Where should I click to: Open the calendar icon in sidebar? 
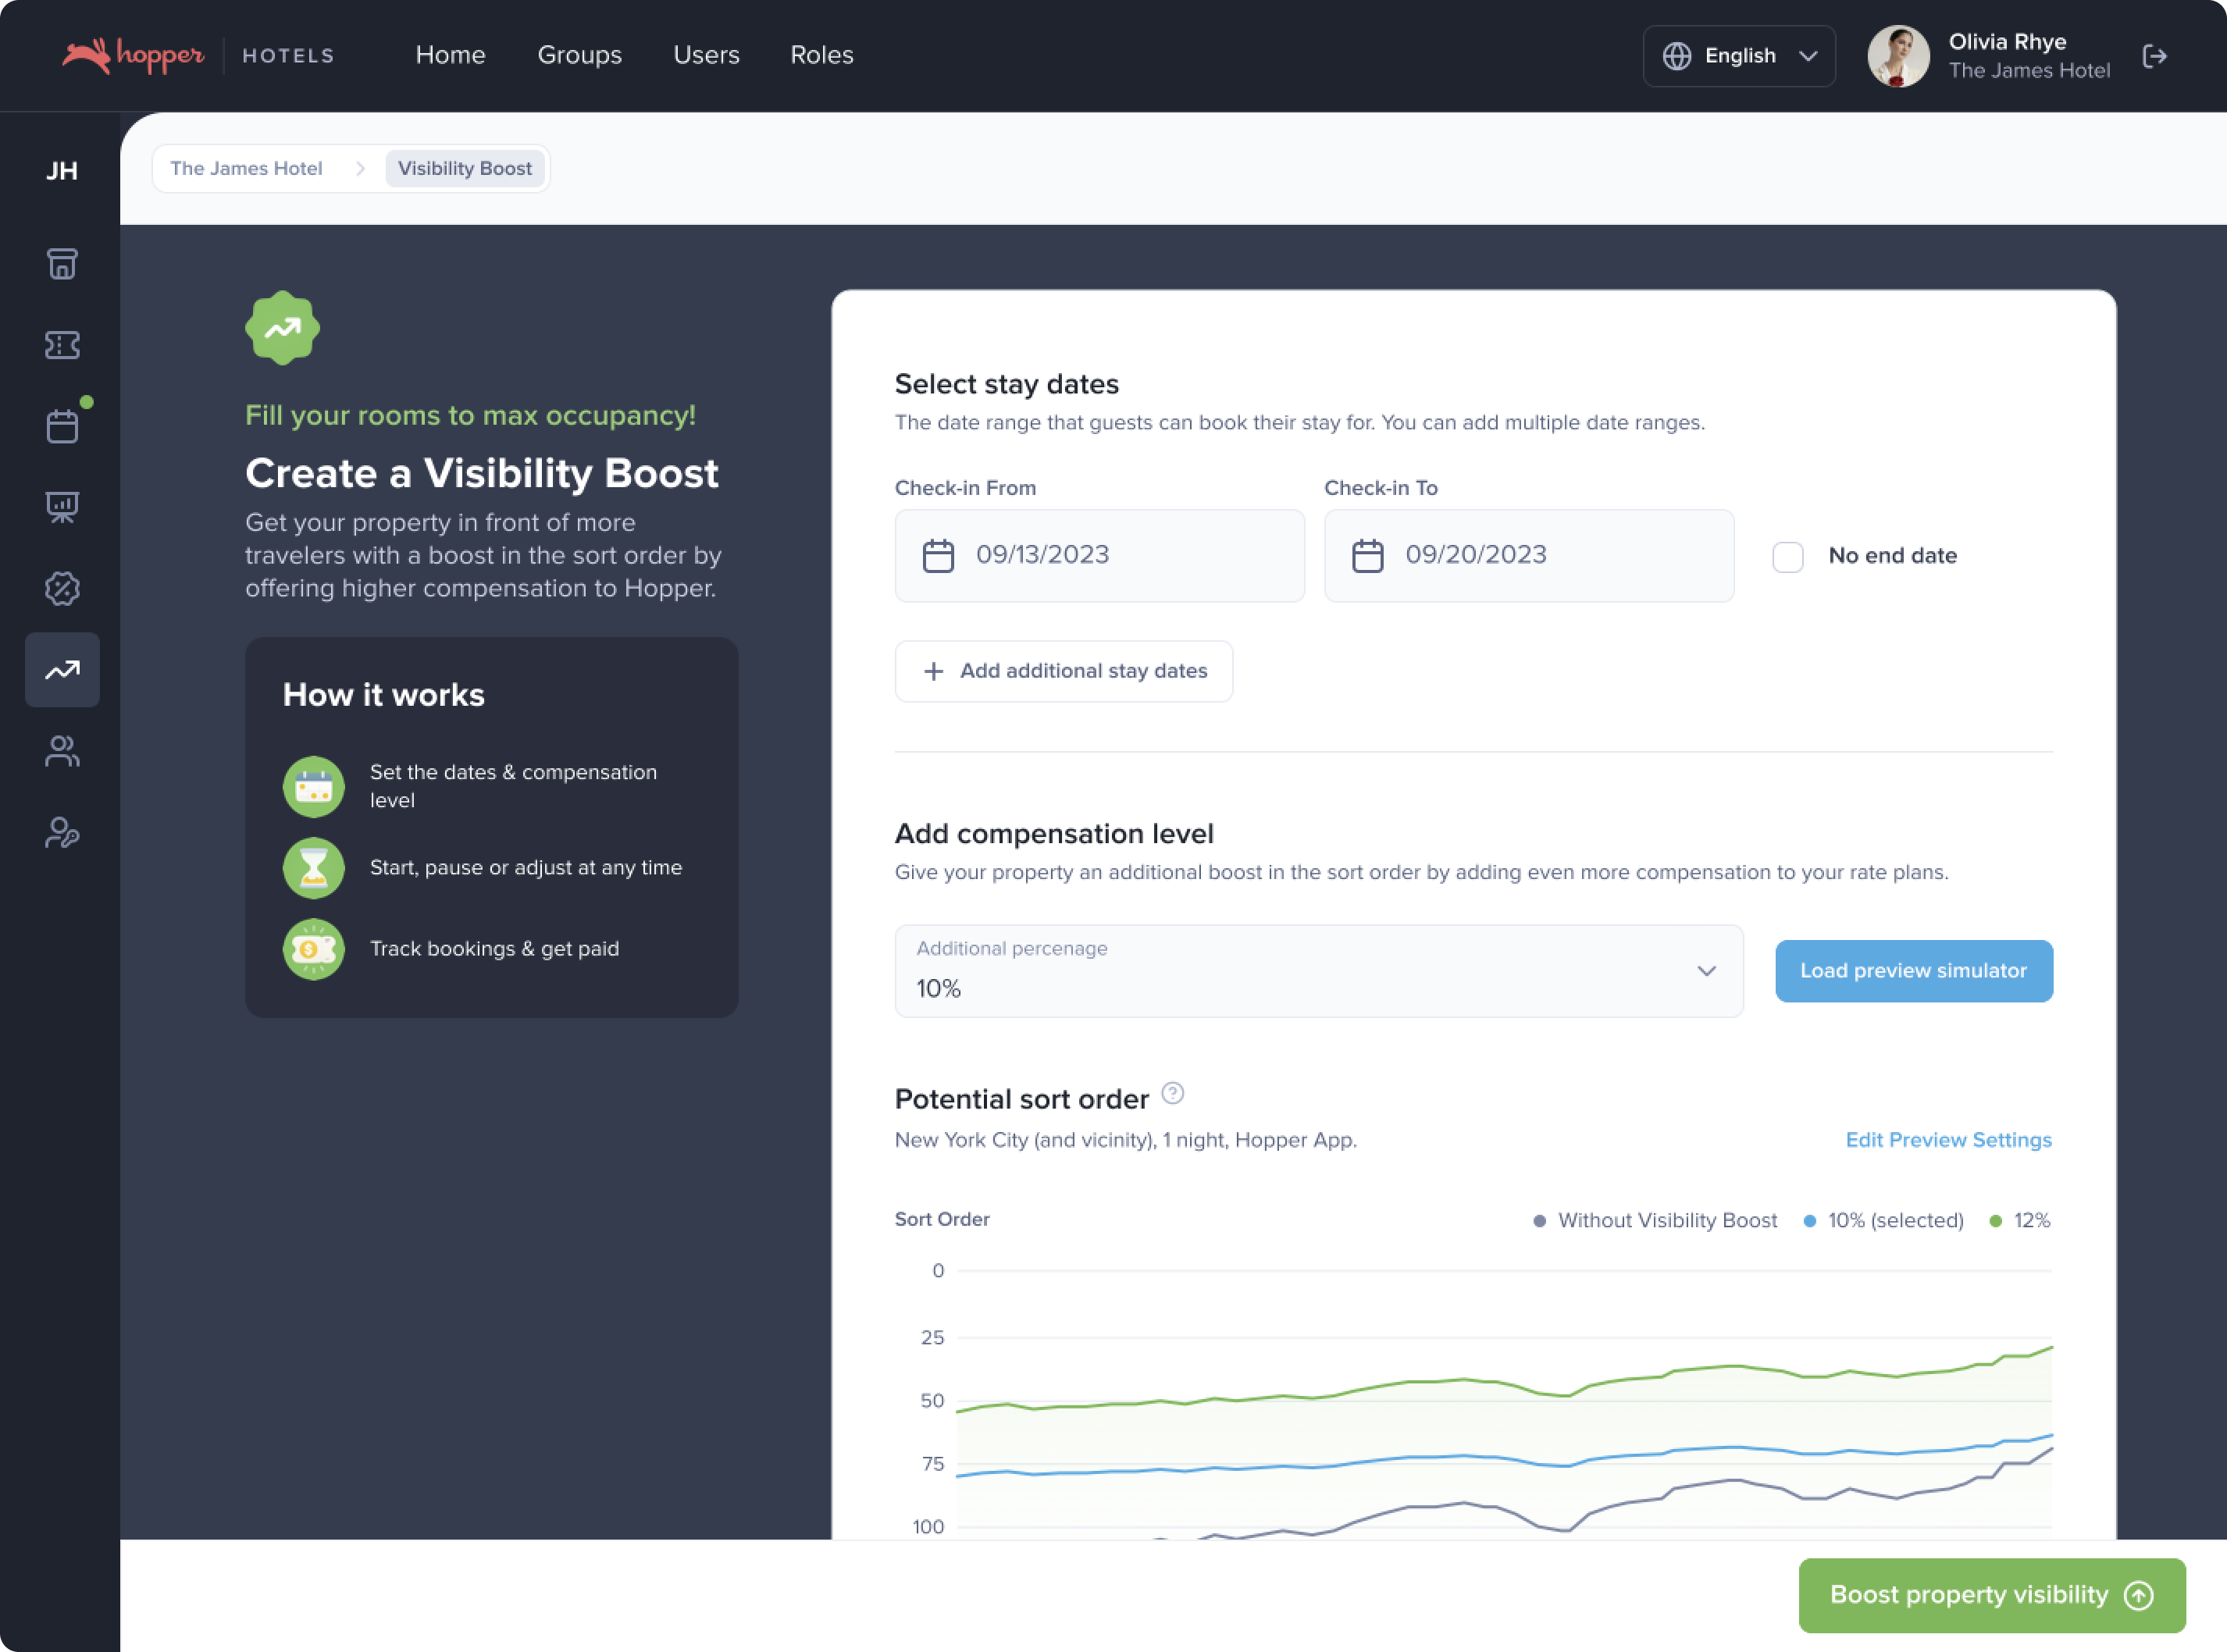pyautogui.click(x=62, y=426)
